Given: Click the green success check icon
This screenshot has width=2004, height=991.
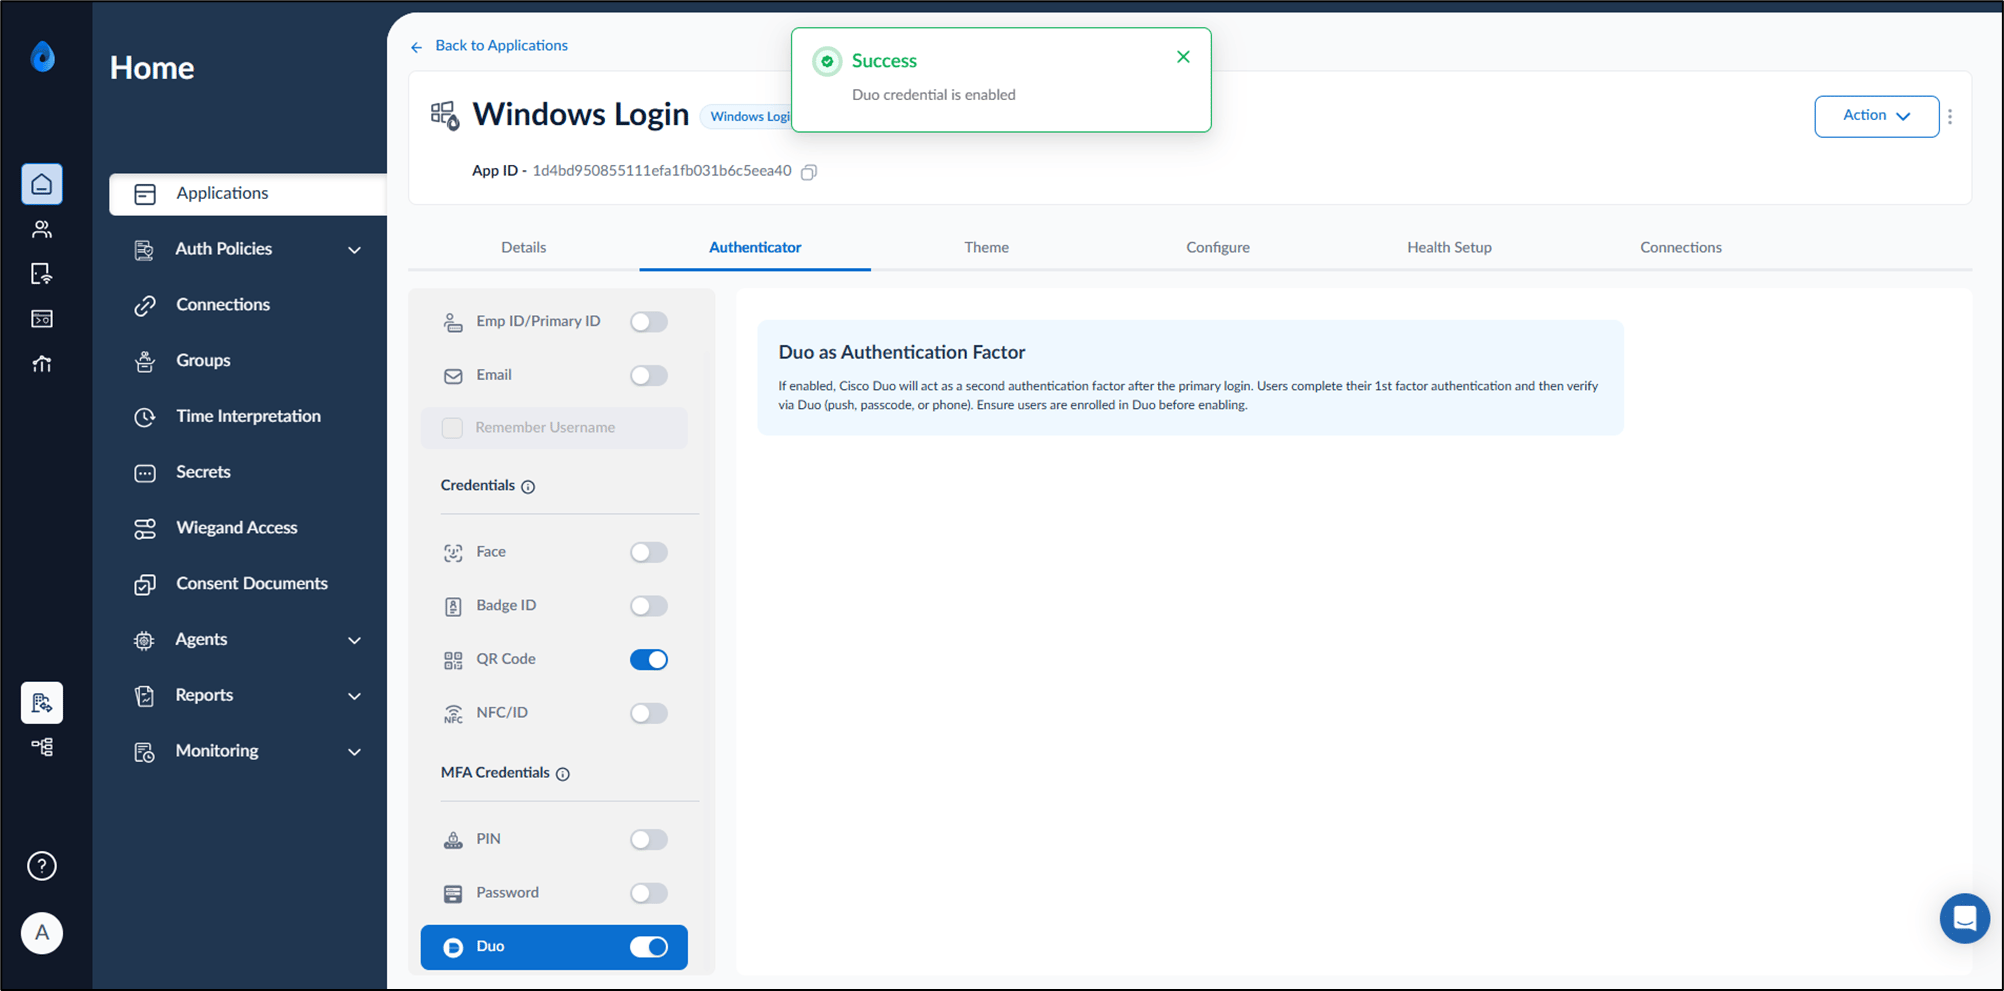Looking at the screenshot, I should [827, 61].
